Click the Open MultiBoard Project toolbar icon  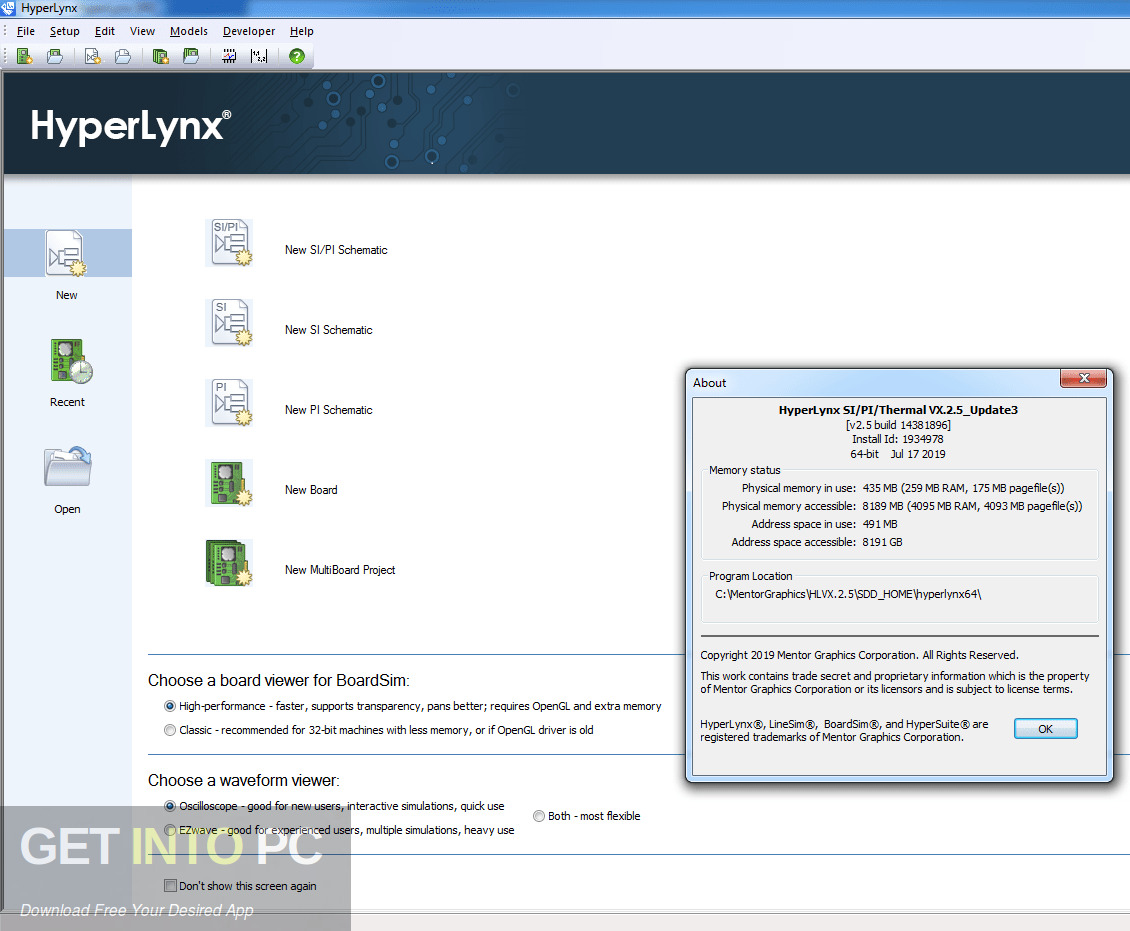[191, 56]
